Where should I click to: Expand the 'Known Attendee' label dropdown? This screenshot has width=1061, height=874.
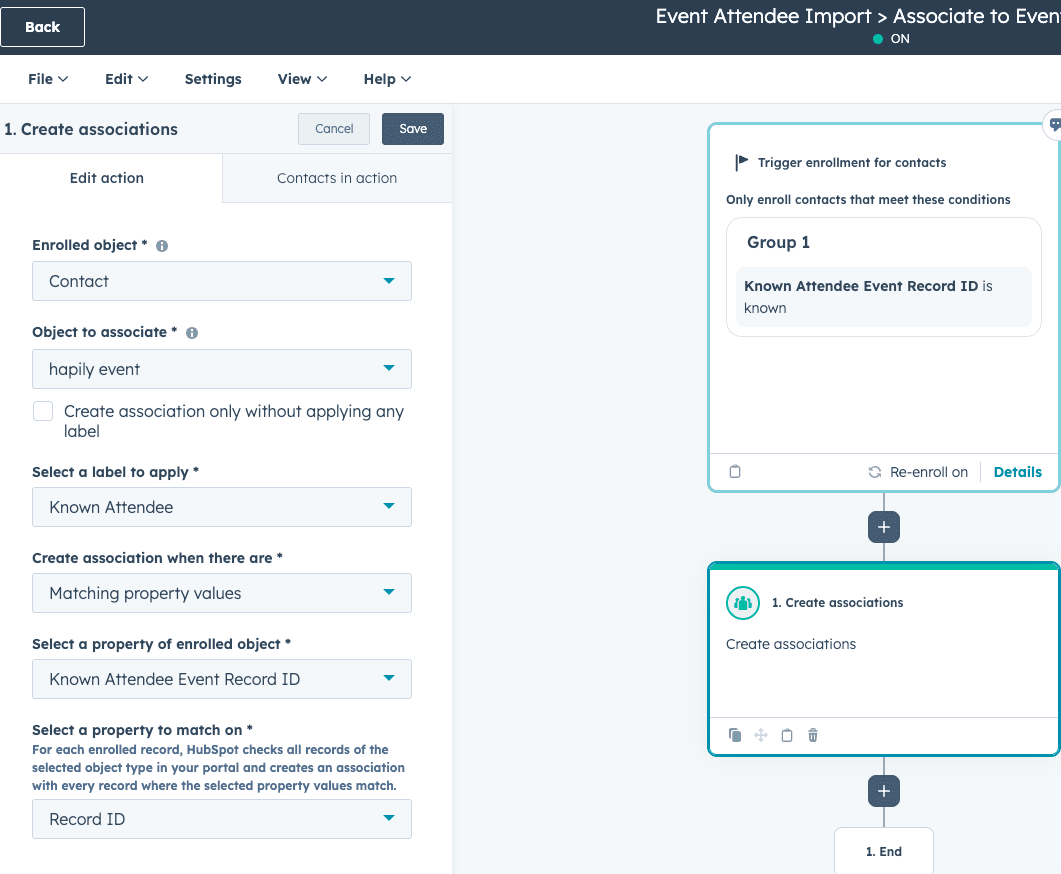point(222,507)
